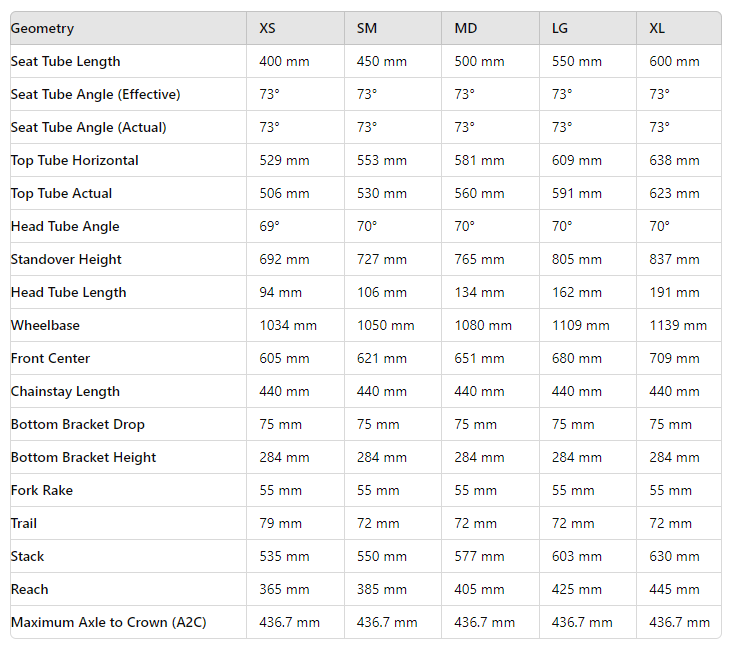Click the 79 mm trail value
The image size is (731, 651).
[x=280, y=523]
